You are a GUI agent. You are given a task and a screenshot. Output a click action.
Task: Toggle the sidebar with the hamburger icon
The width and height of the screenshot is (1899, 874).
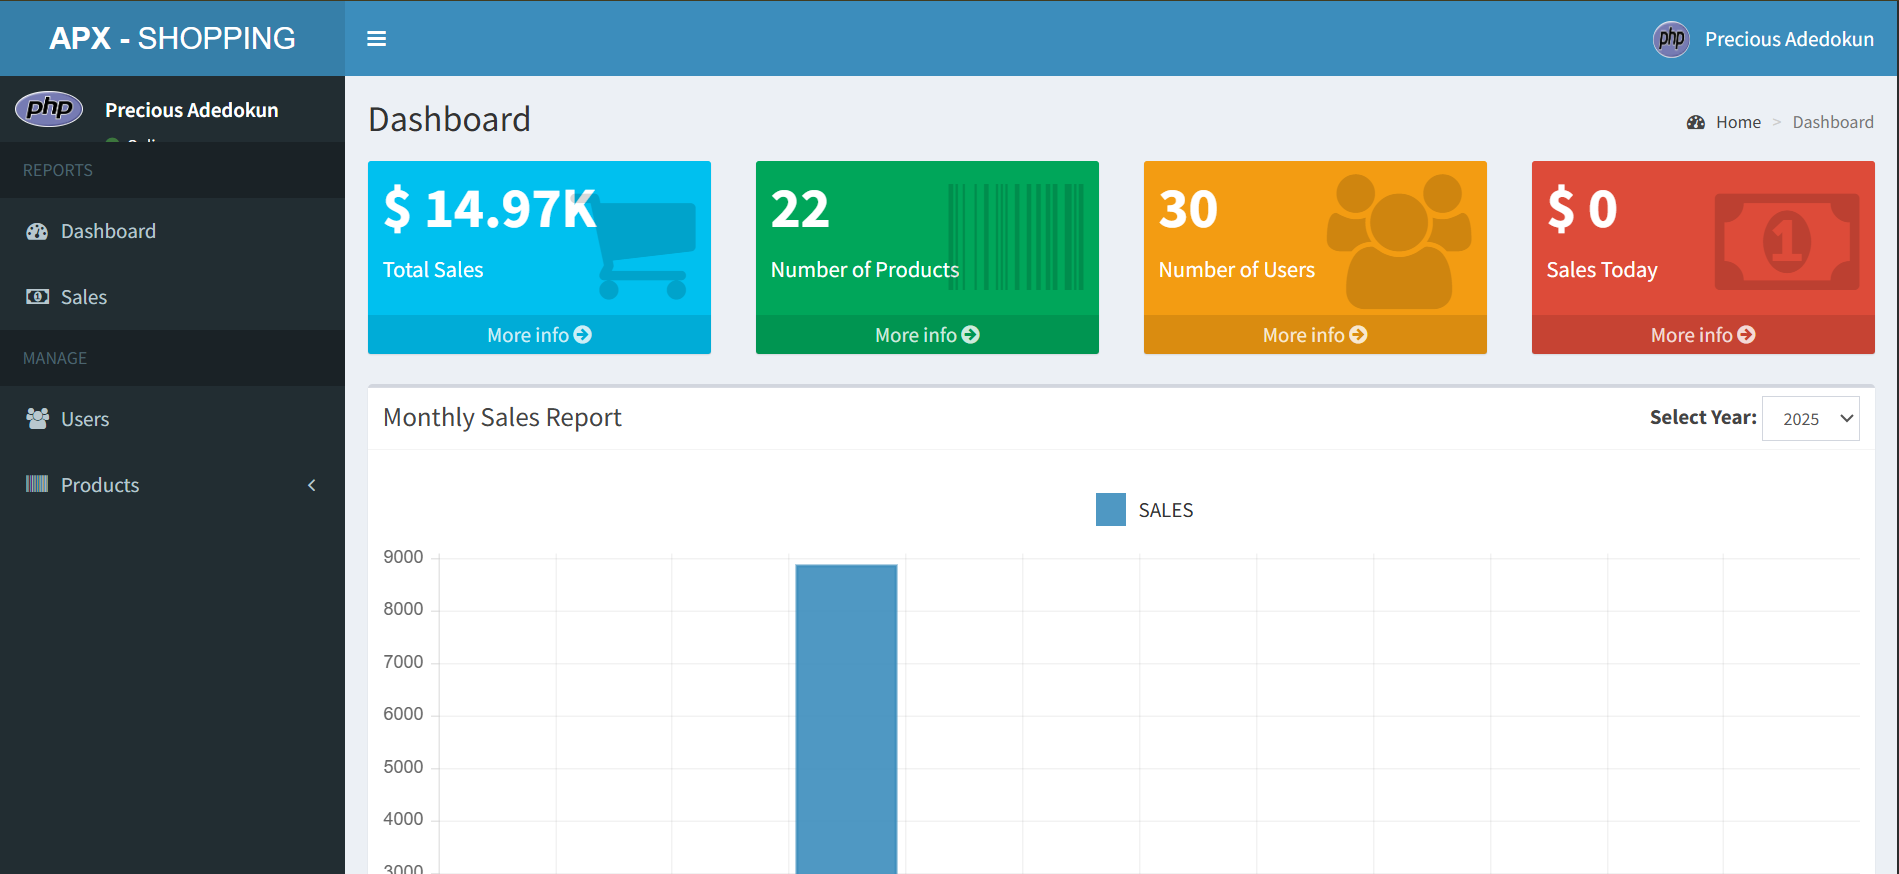[376, 39]
